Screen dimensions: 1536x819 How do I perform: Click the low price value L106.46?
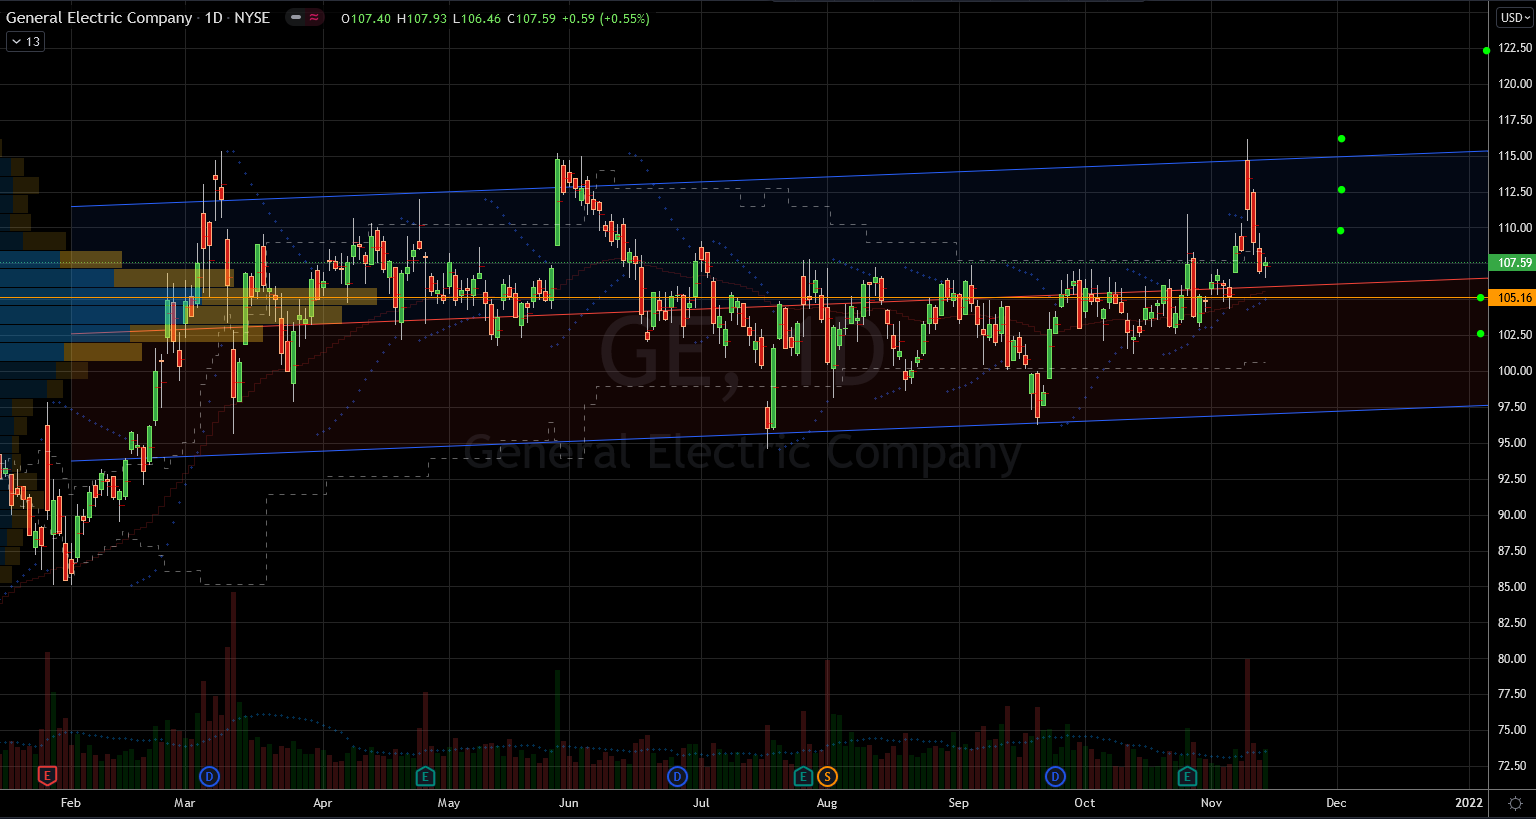click(x=477, y=19)
